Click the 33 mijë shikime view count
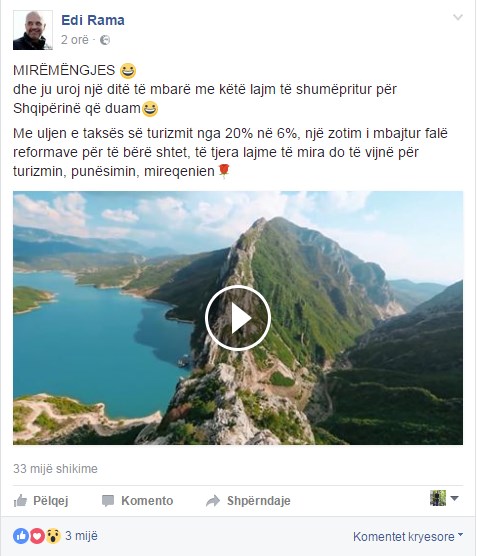 click(x=55, y=469)
